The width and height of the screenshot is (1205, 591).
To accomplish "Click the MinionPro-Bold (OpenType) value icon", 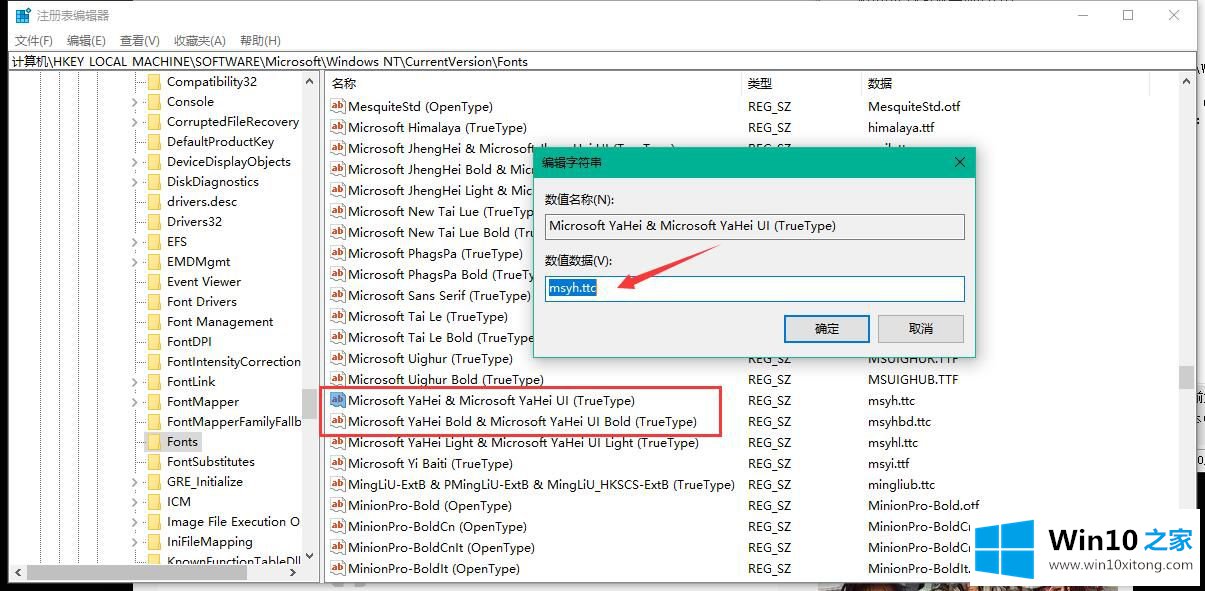I will pyautogui.click(x=337, y=506).
